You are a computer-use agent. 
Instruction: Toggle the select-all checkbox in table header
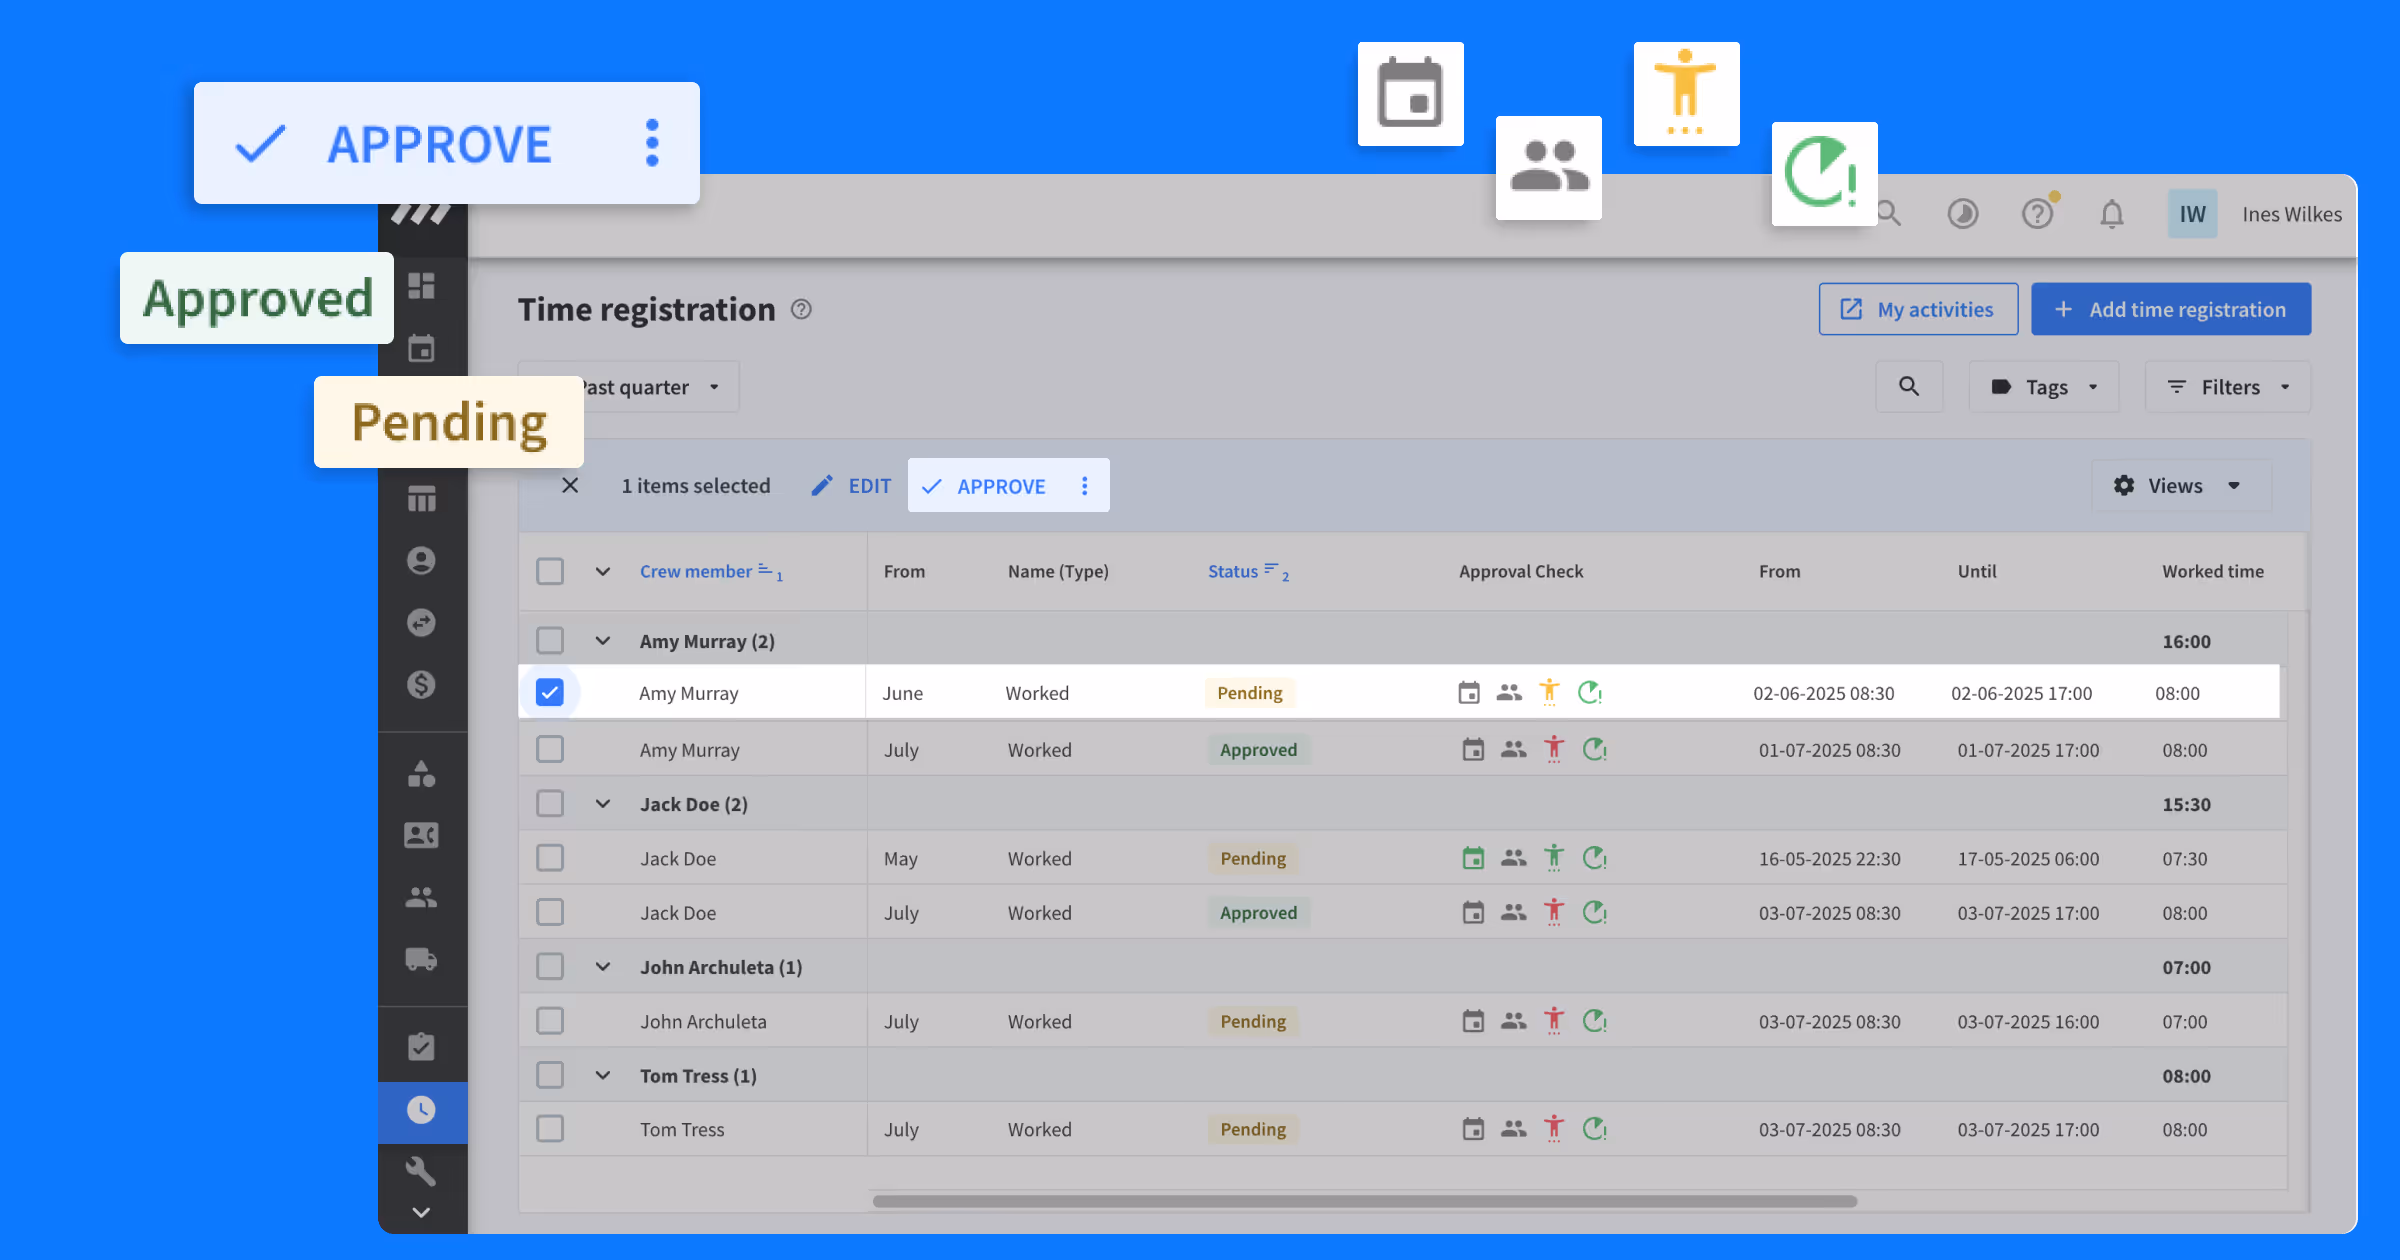(x=550, y=571)
